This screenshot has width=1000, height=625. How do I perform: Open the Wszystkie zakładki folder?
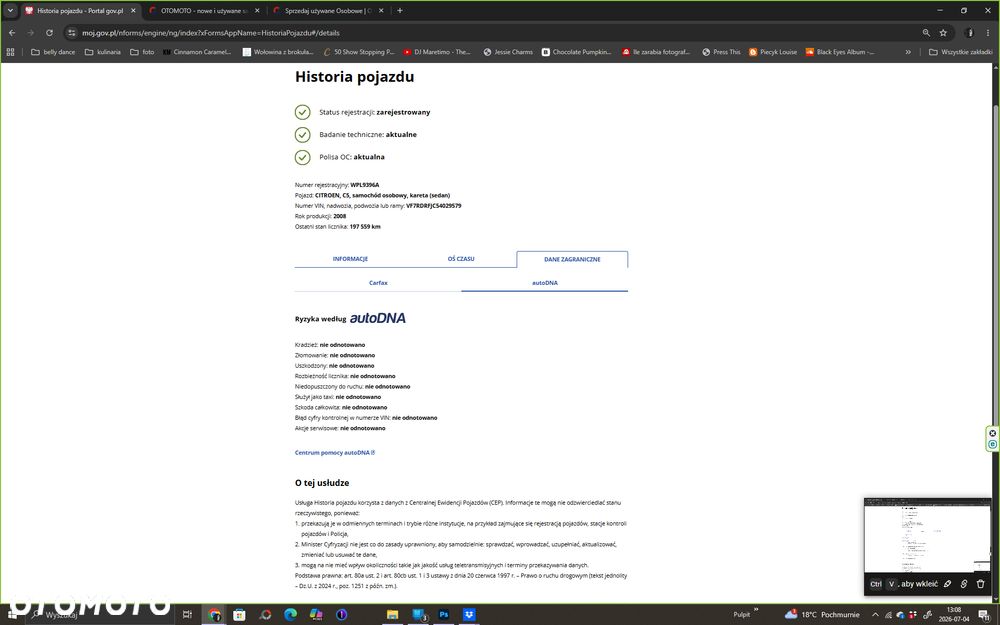coord(960,52)
